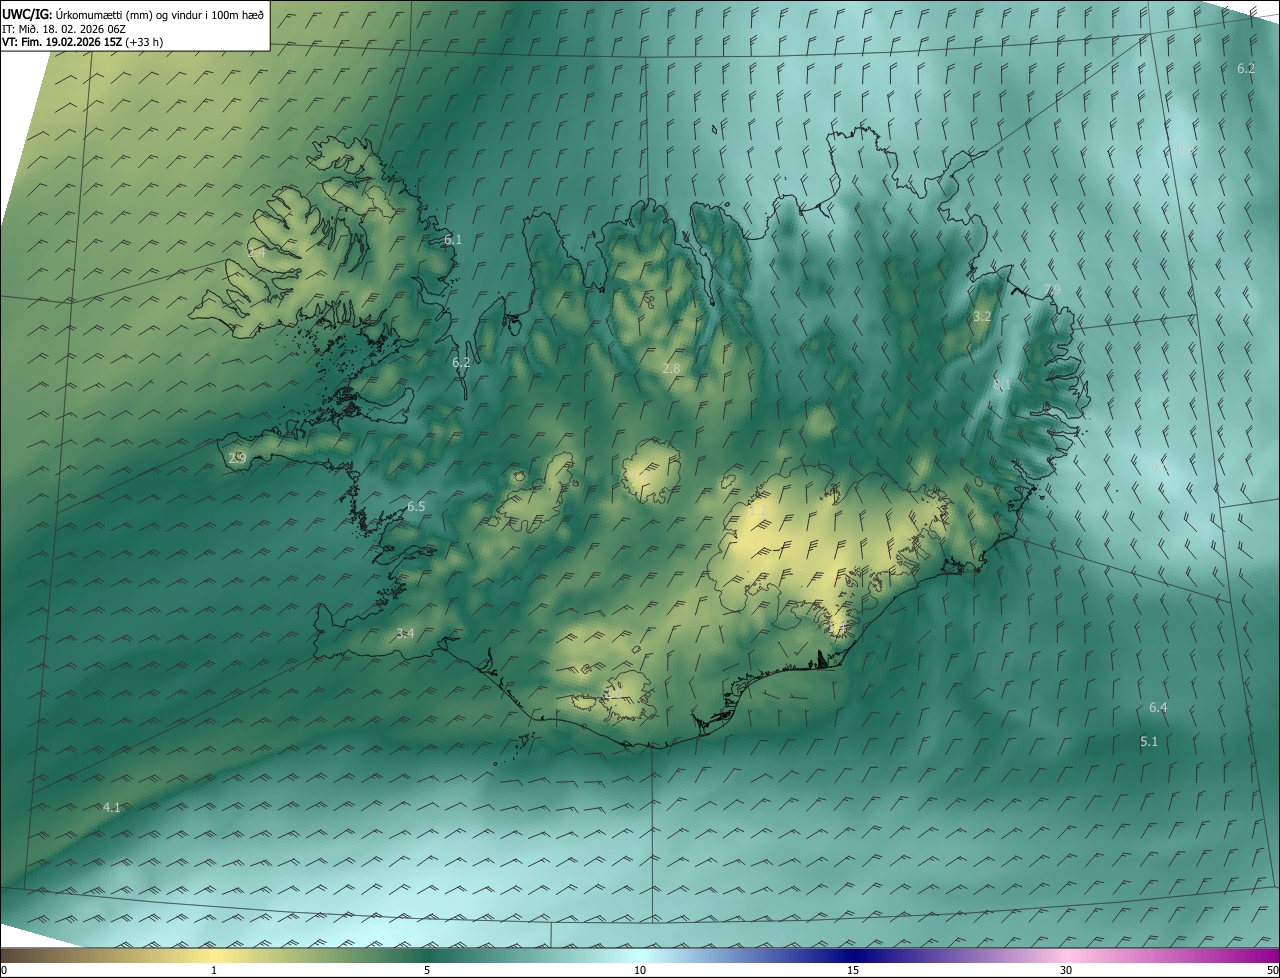The width and height of the screenshot is (1280, 978).
Task: Click the VT valid time line
Action: click(x=82, y=42)
